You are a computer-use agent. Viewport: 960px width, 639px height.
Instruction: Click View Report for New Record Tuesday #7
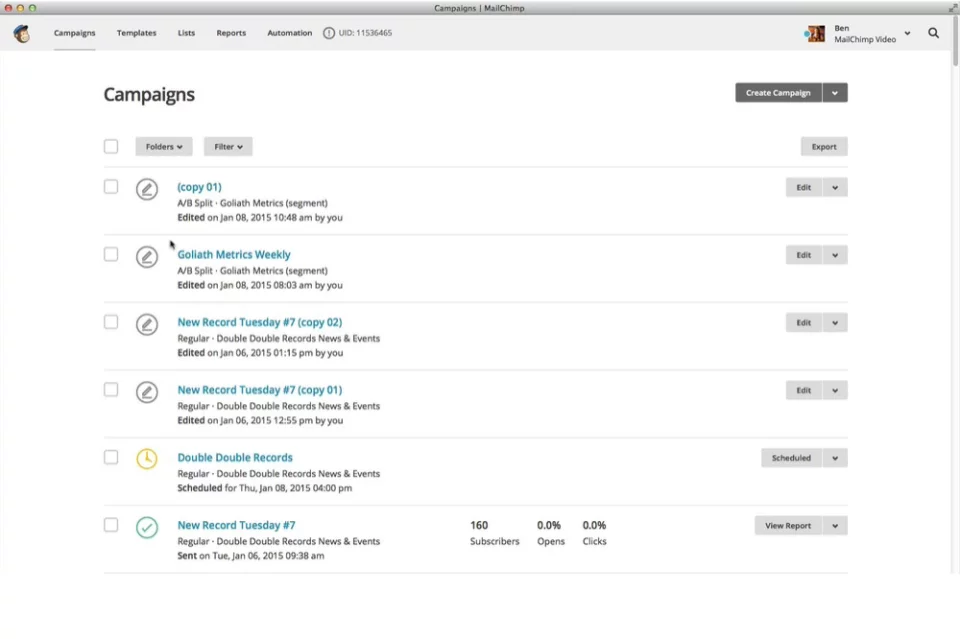(x=789, y=525)
